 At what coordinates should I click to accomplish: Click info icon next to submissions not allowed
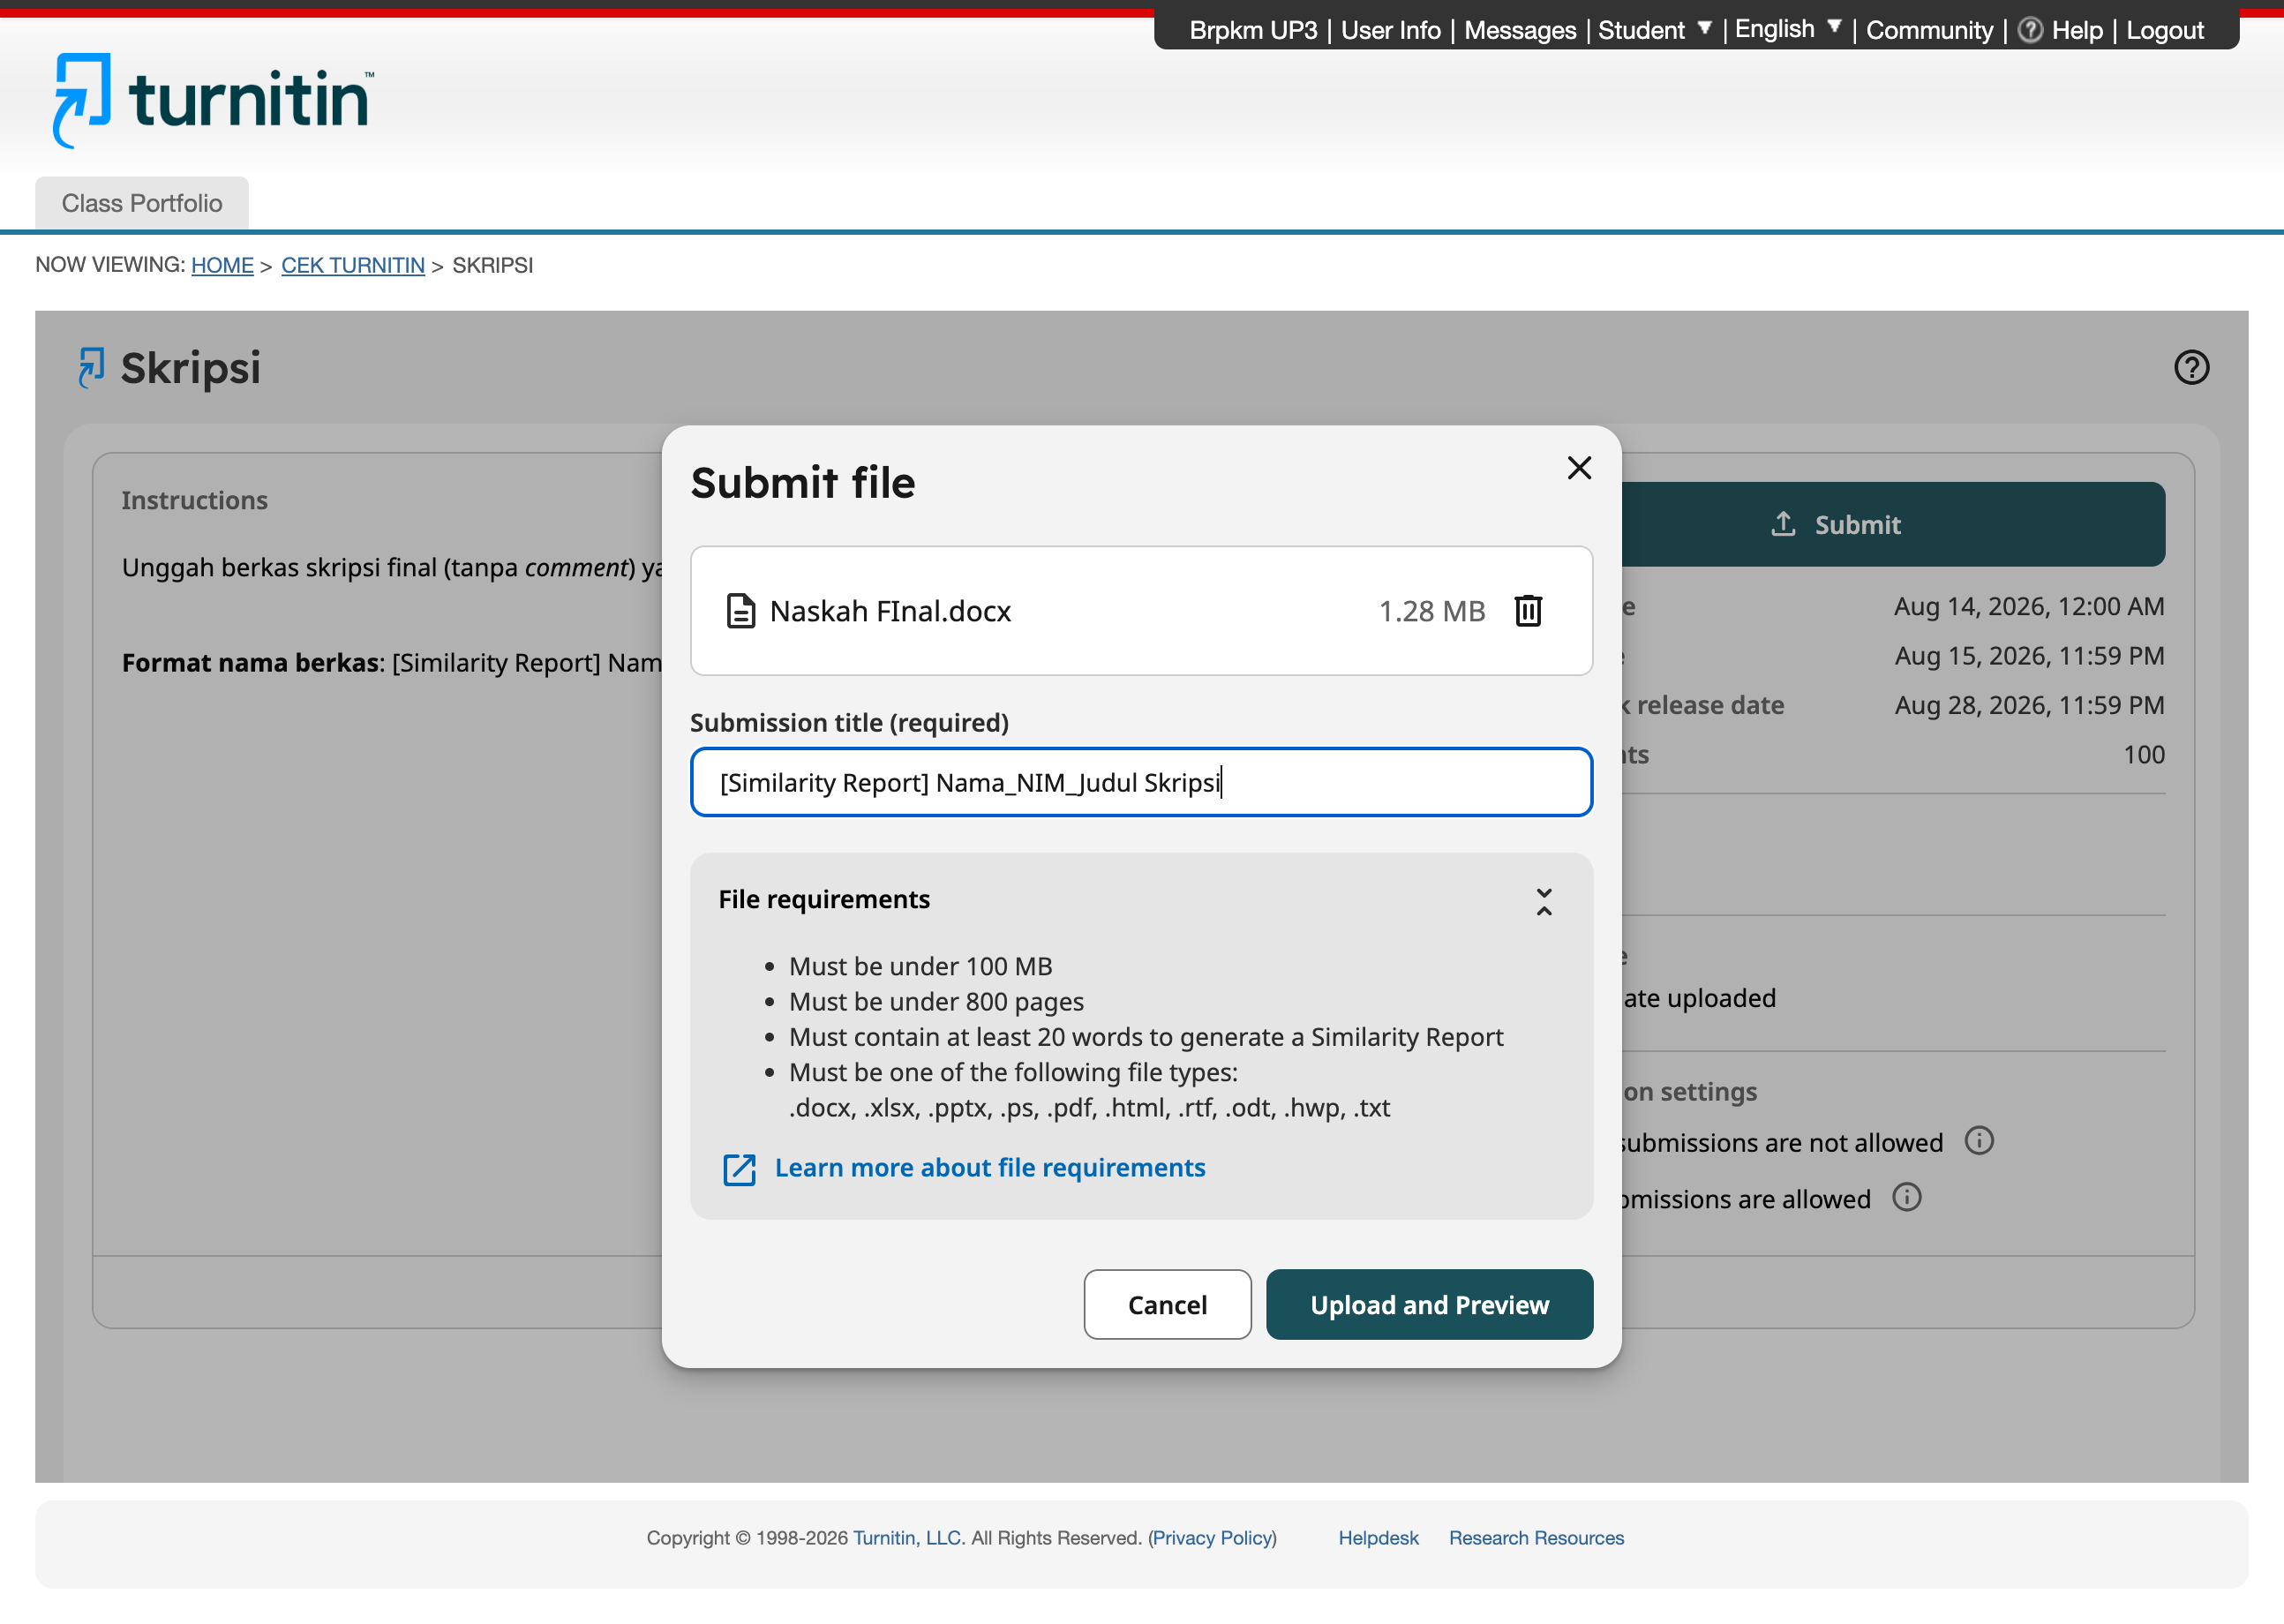point(1978,1141)
